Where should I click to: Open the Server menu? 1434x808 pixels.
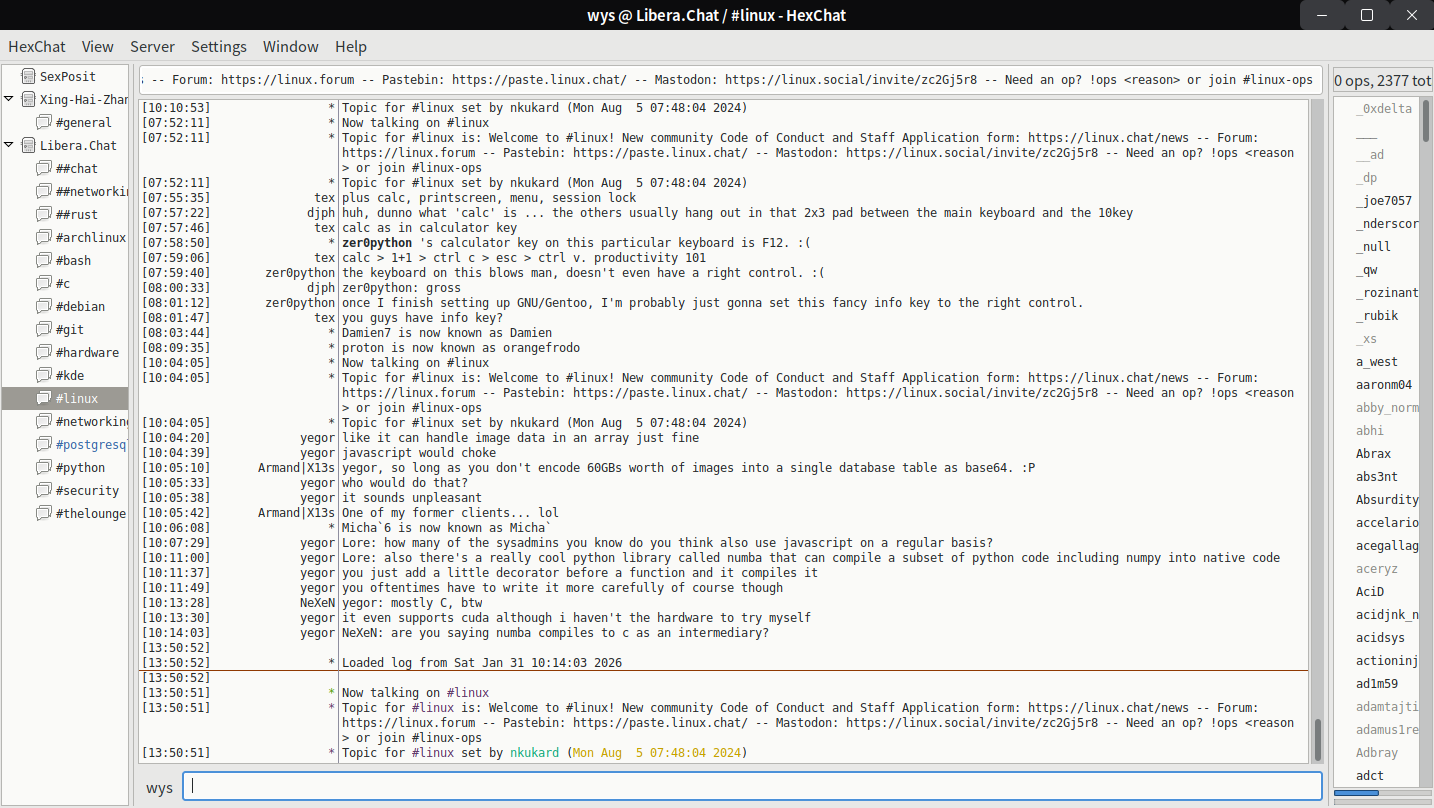152,46
